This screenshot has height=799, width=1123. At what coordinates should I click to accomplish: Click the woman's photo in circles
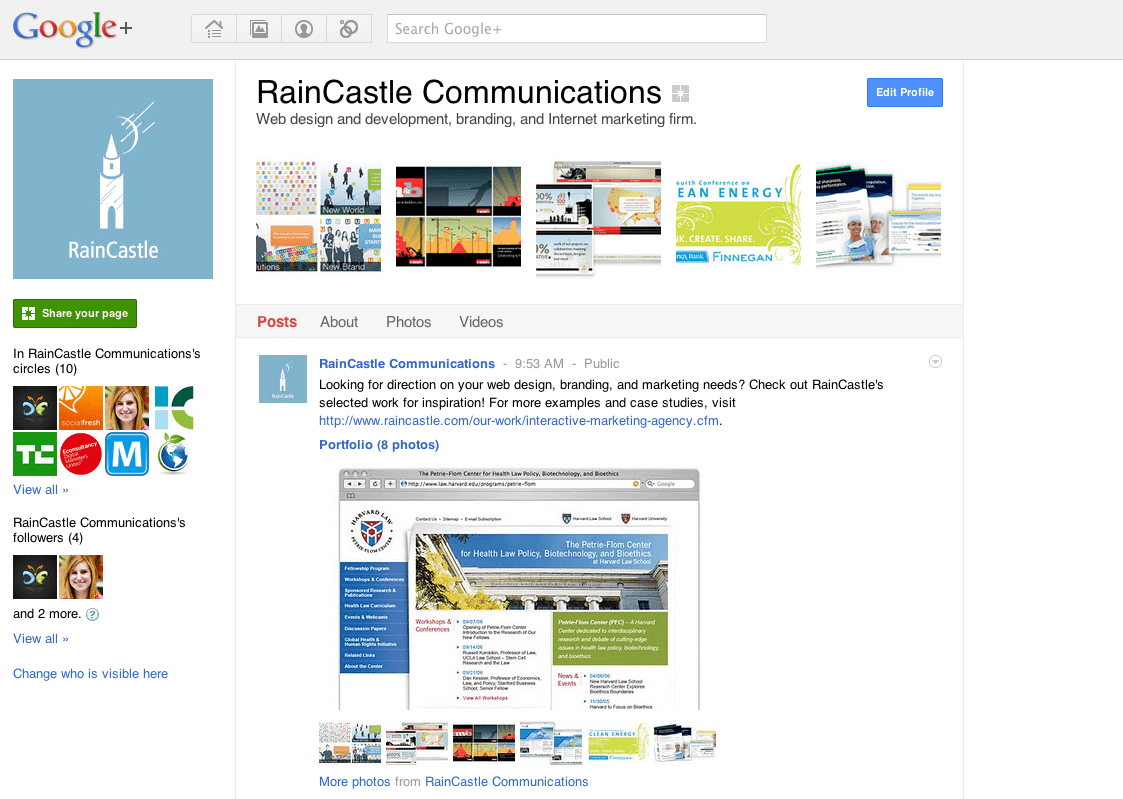click(x=127, y=408)
